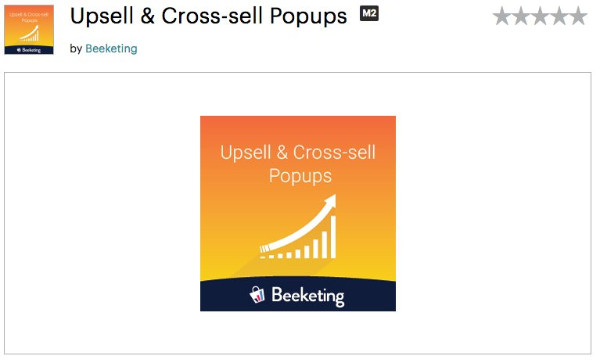
Task: Select the fifth rating star
Action: pos(578,16)
